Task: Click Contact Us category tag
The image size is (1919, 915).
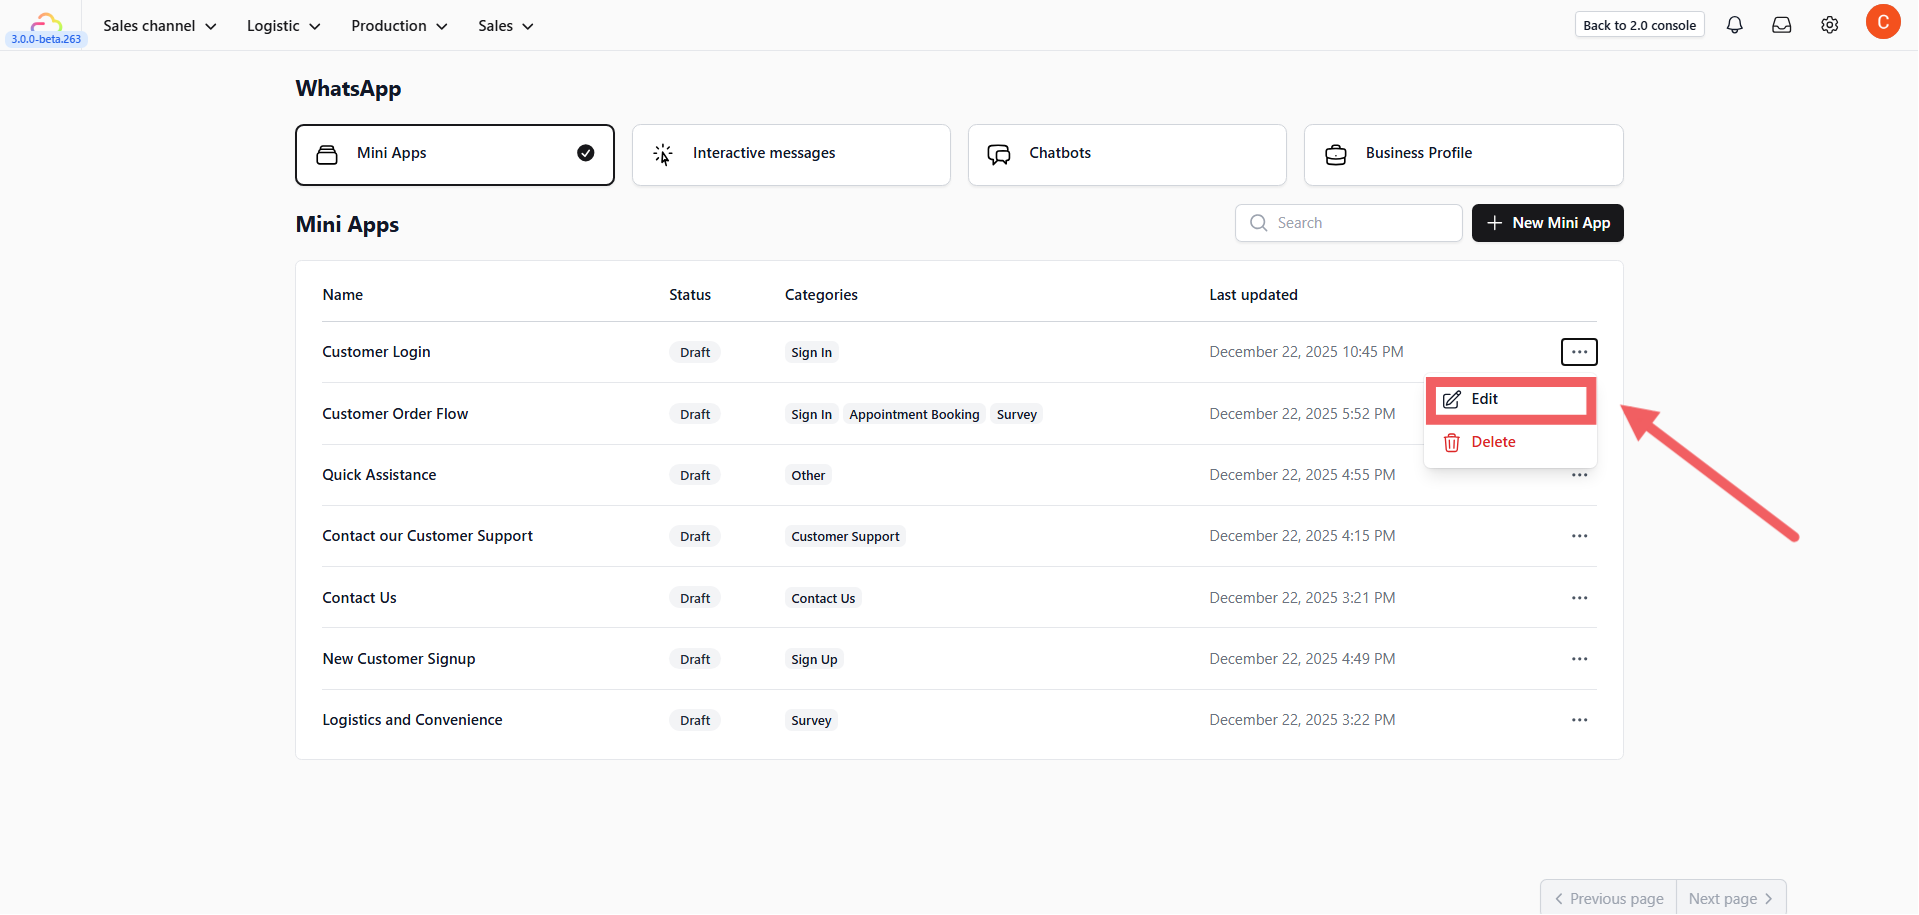Action: [823, 599]
